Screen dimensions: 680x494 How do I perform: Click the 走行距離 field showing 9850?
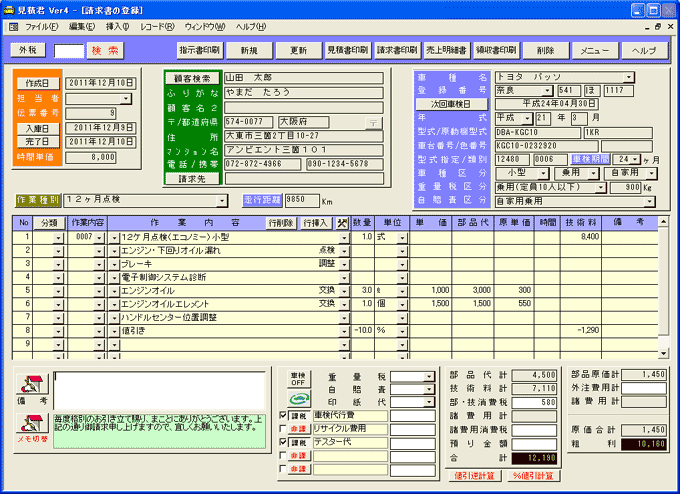(302, 200)
